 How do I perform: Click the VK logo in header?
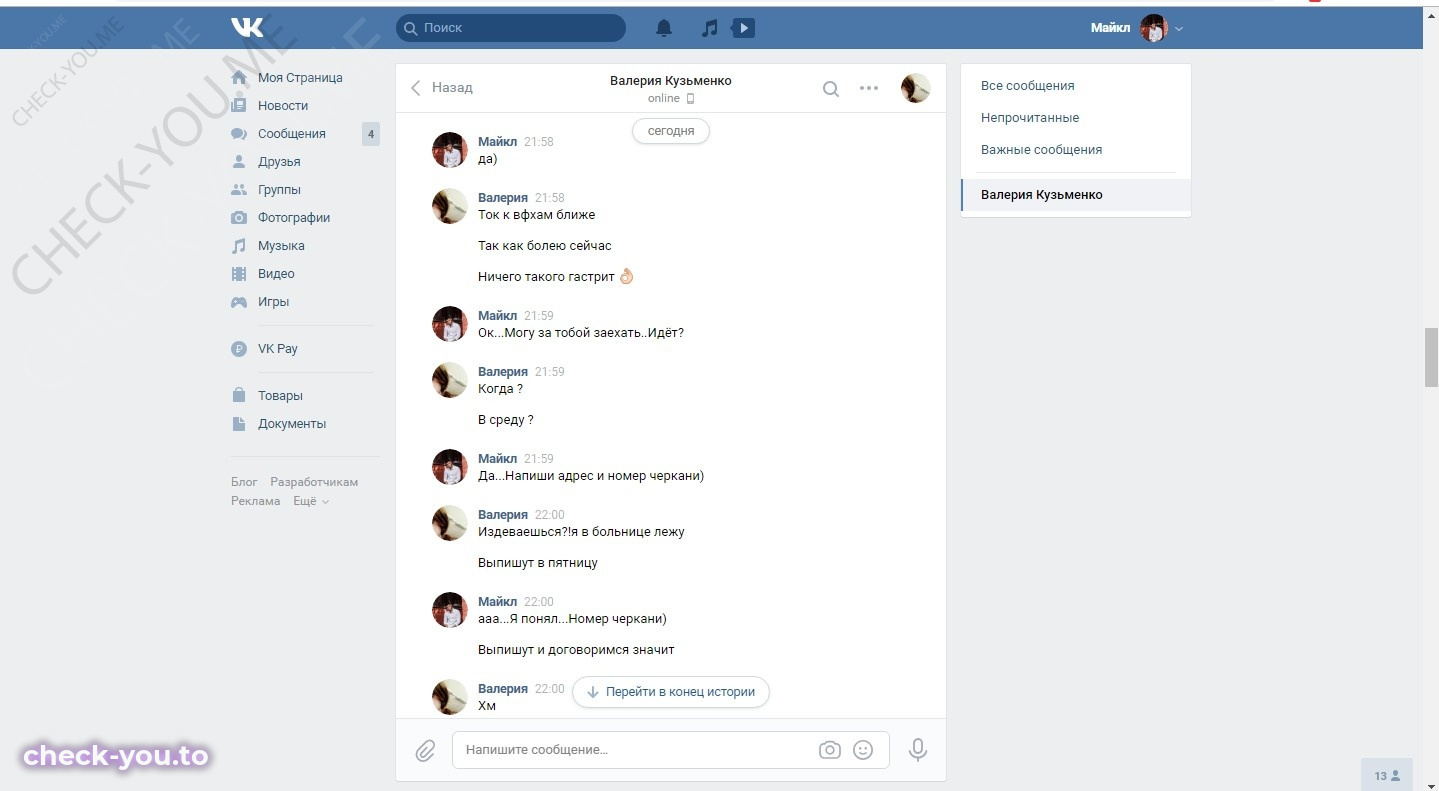tap(247, 28)
